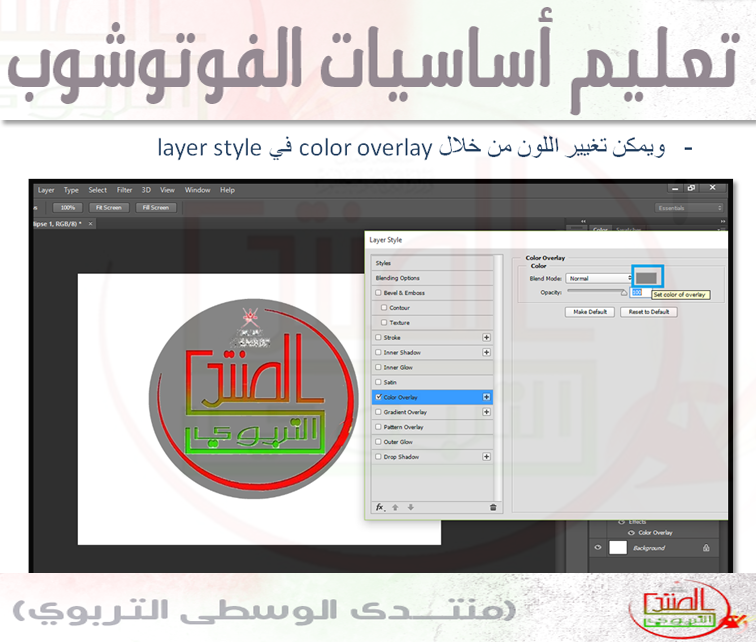This screenshot has height=642, width=756.
Task: Toggle the Effects visibility eye in Layers
Action: pyautogui.click(x=621, y=522)
